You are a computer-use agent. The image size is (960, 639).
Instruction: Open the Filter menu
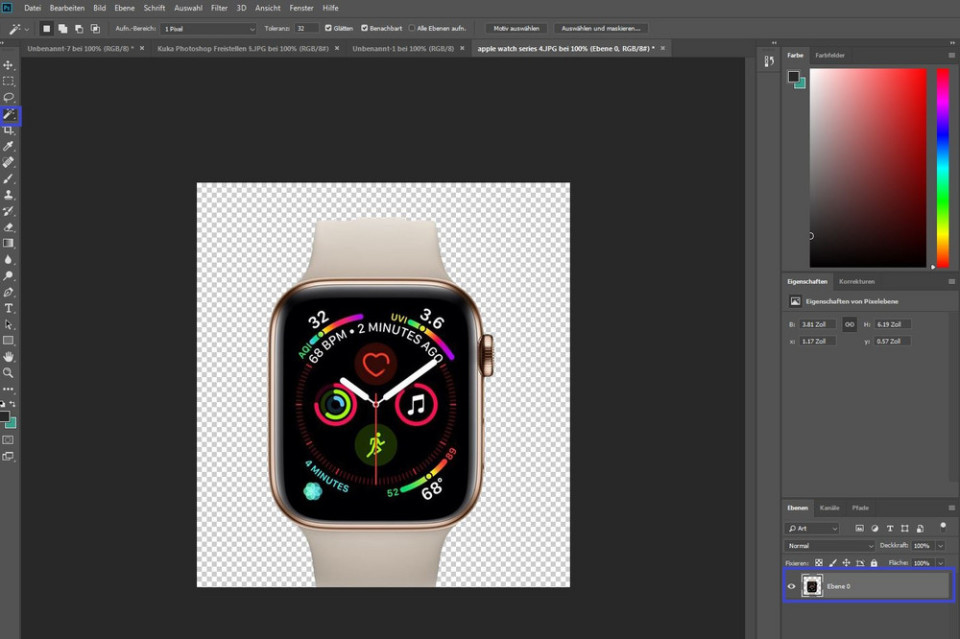219,8
